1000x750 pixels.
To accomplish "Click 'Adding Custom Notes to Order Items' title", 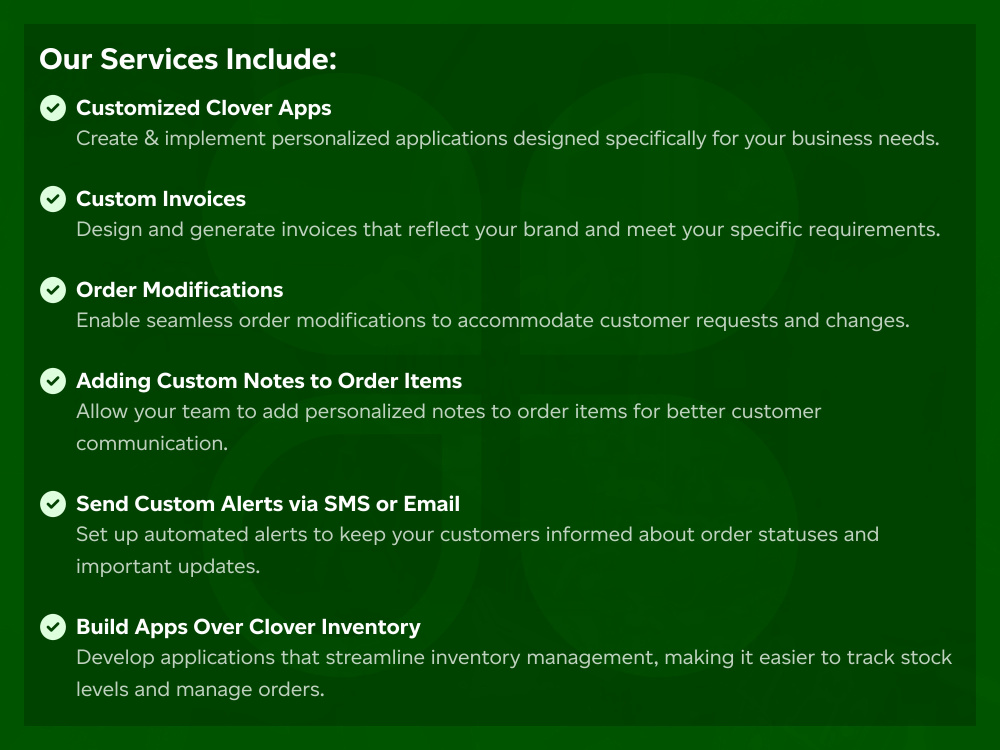I will 268,381.
